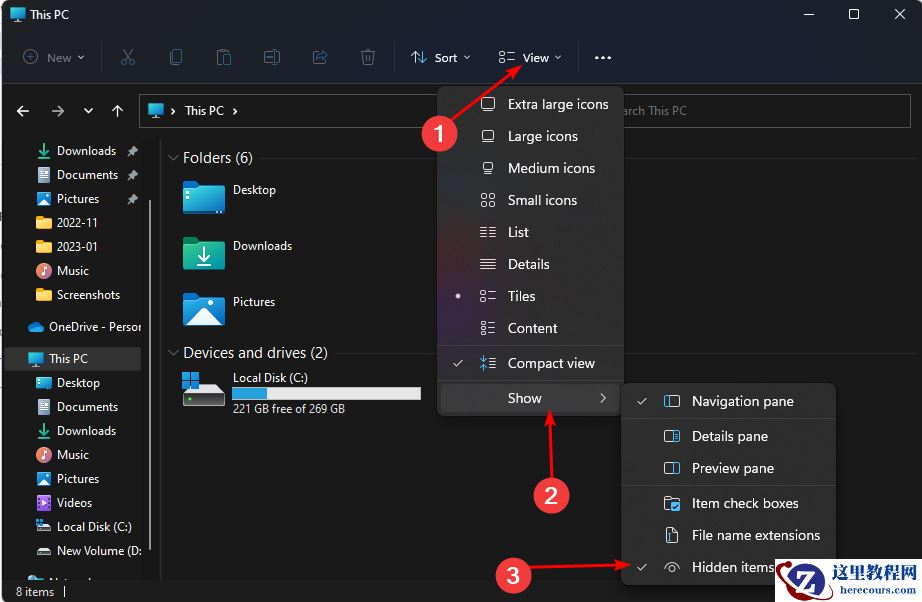This screenshot has width=922, height=602.
Task: Click the Up arrow navigation icon
Action: [118, 111]
